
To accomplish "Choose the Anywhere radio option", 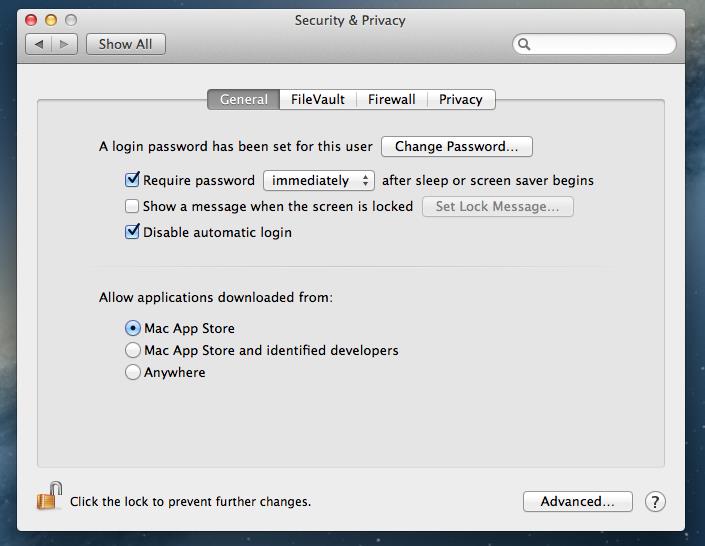I will [133, 372].
